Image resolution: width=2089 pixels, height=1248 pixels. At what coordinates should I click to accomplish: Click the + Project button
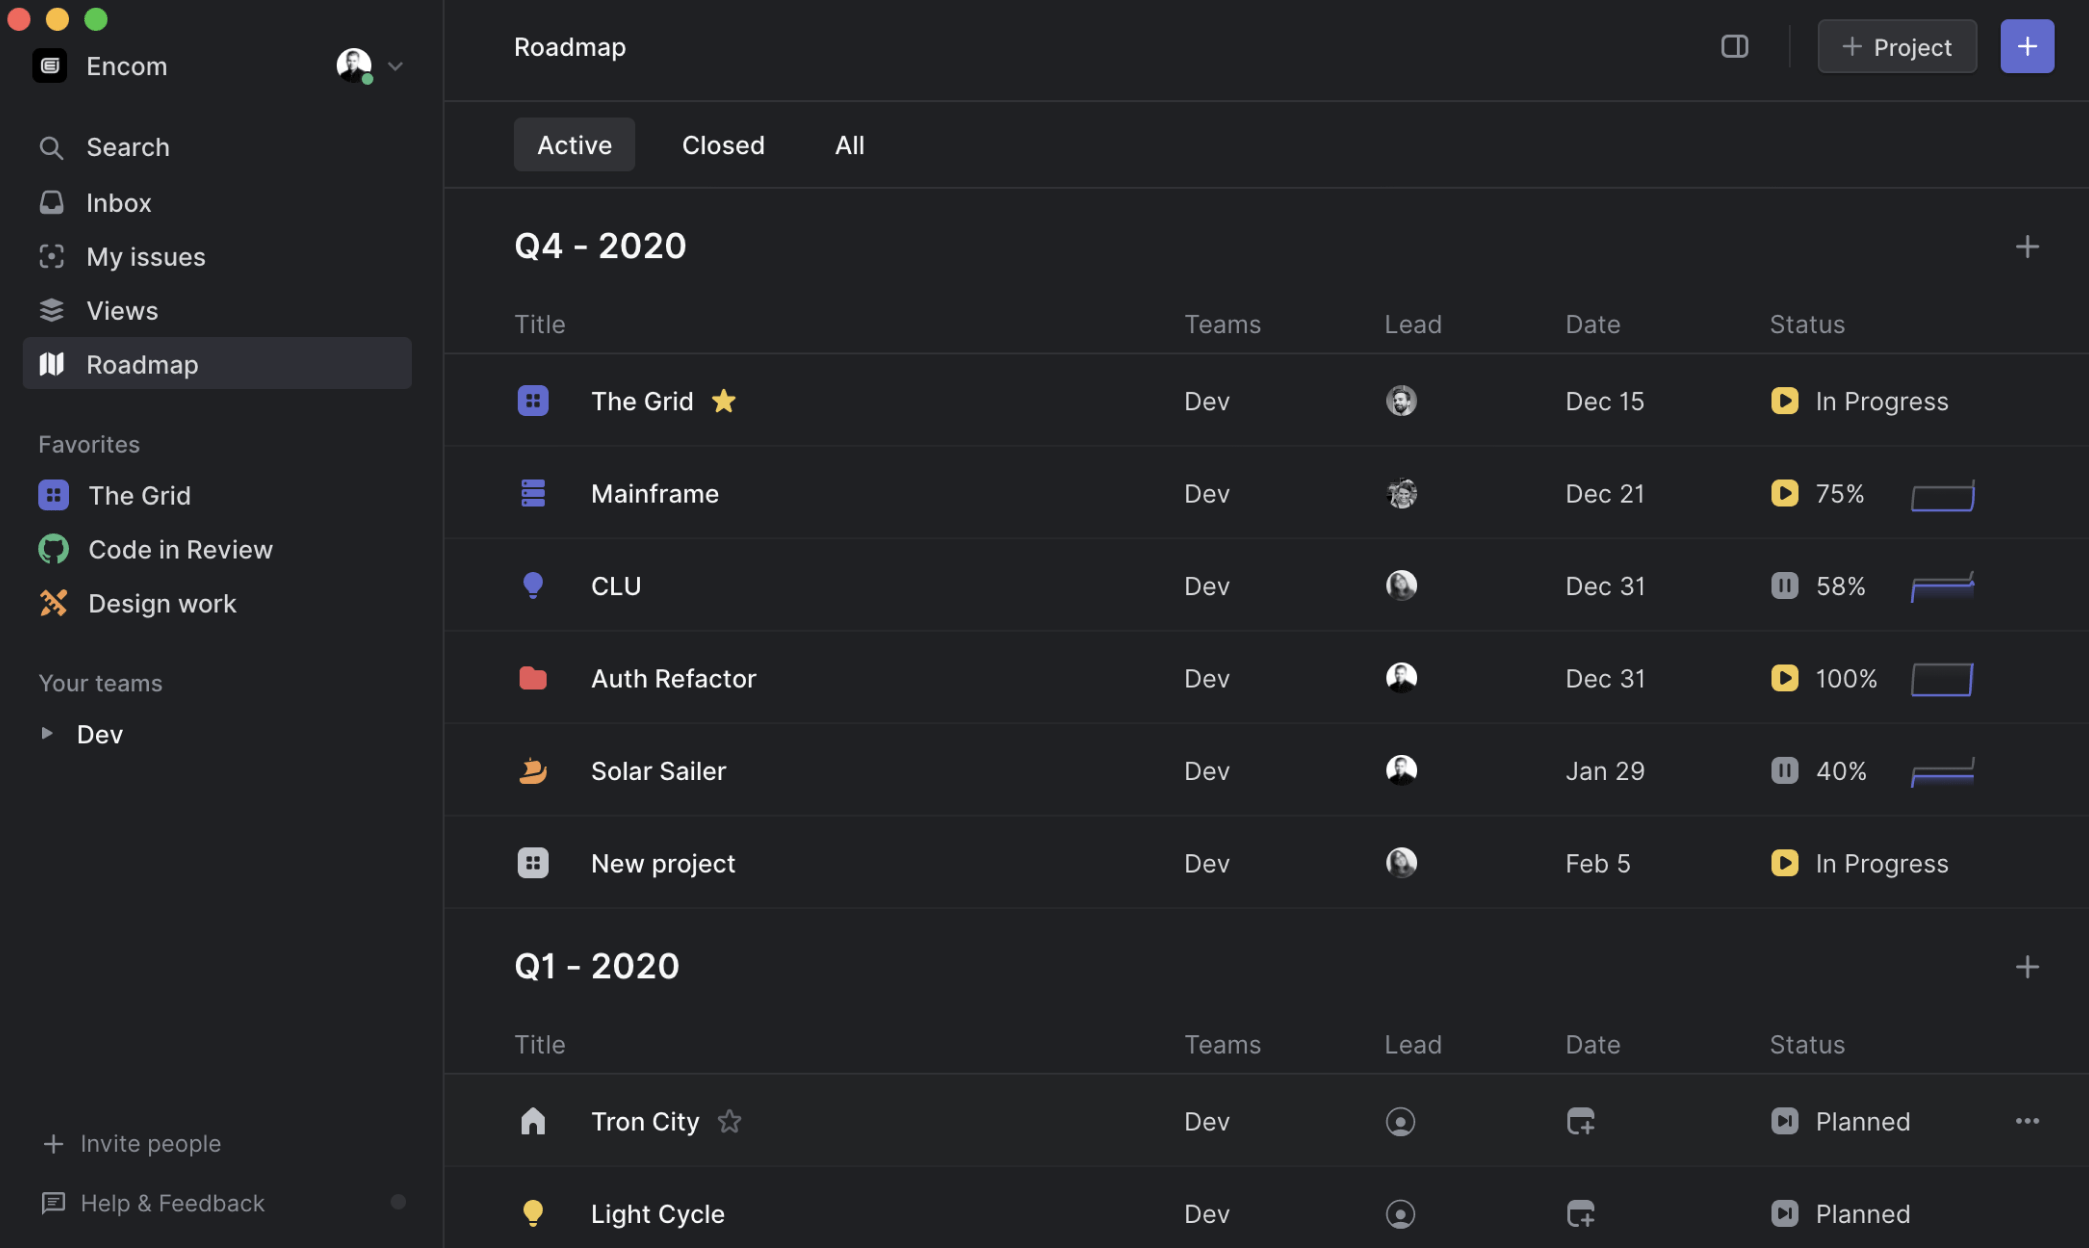point(1896,46)
